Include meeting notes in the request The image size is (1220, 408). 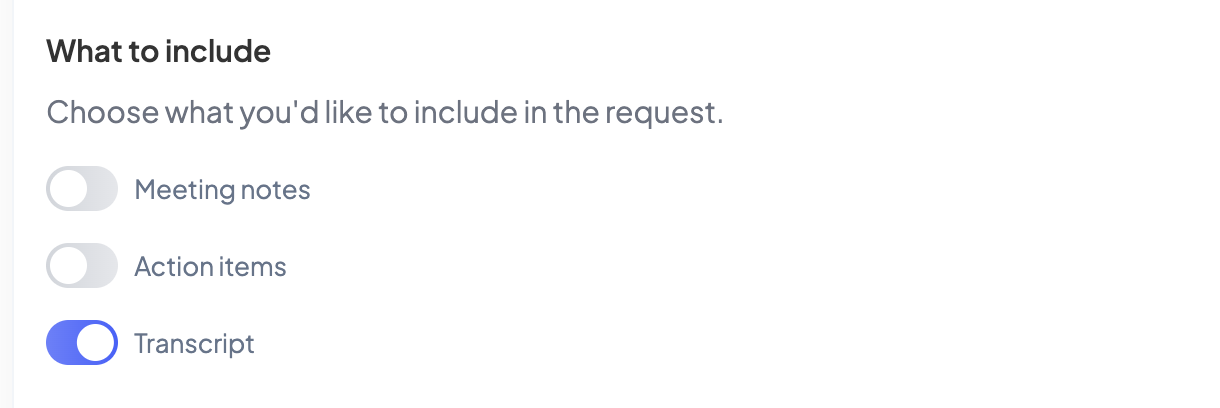[x=82, y=189]
